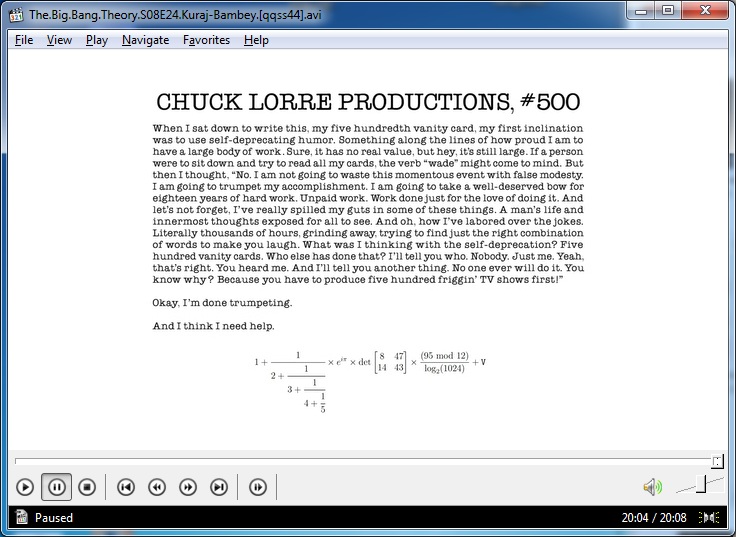Screen dimensions: 736x537
Task: Mute audio using the speaker icon
Action: (652, 487)
